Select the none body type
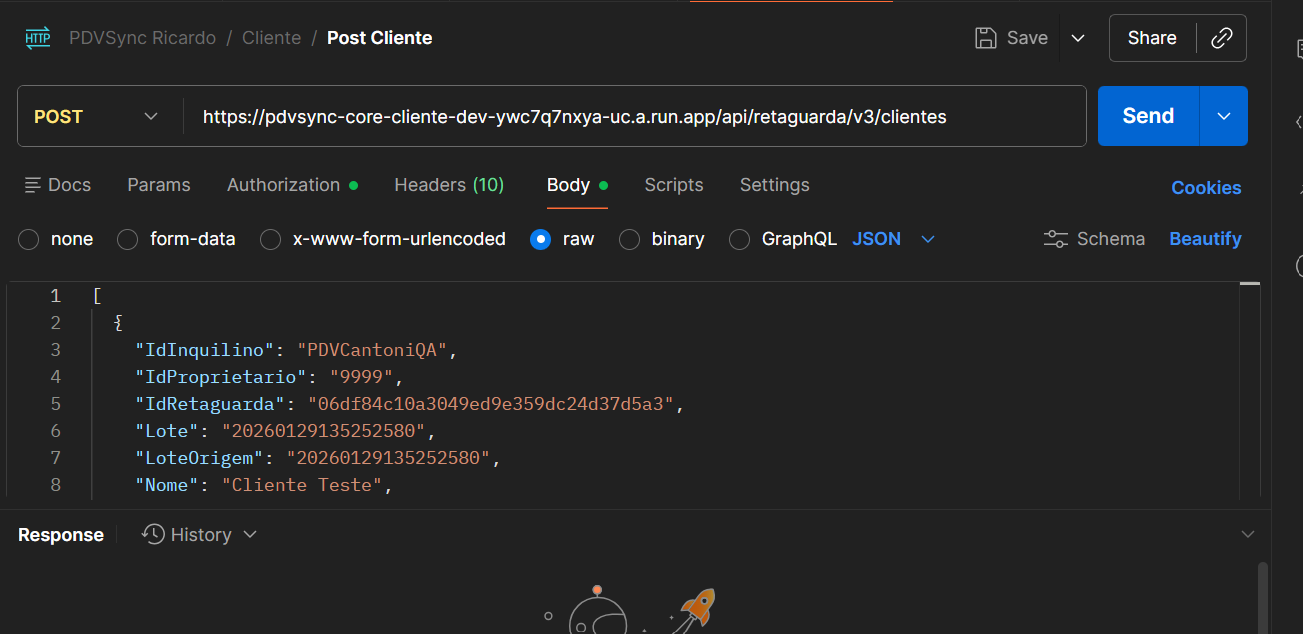1303x634 pixels. click(x=29, y=239)
